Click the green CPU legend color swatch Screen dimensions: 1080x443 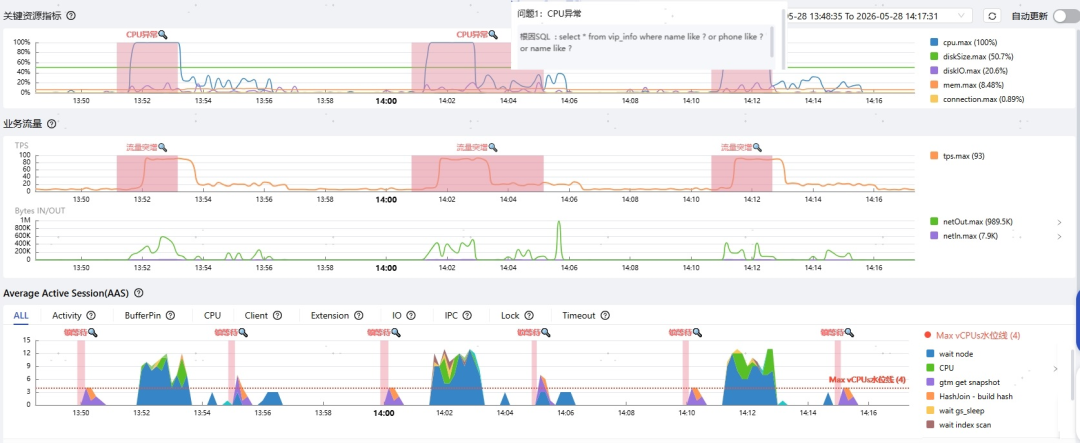929,368
